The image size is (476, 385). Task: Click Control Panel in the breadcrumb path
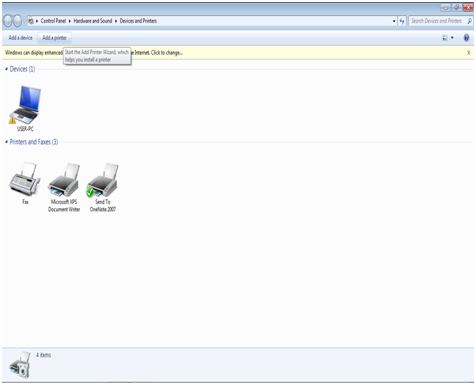(x=53, y=21)
